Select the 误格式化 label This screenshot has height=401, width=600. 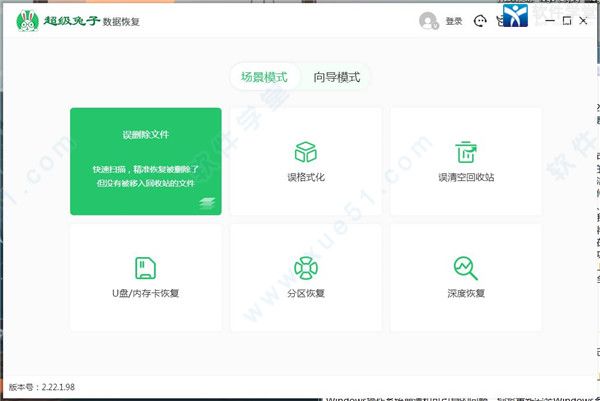pos(306,177)
